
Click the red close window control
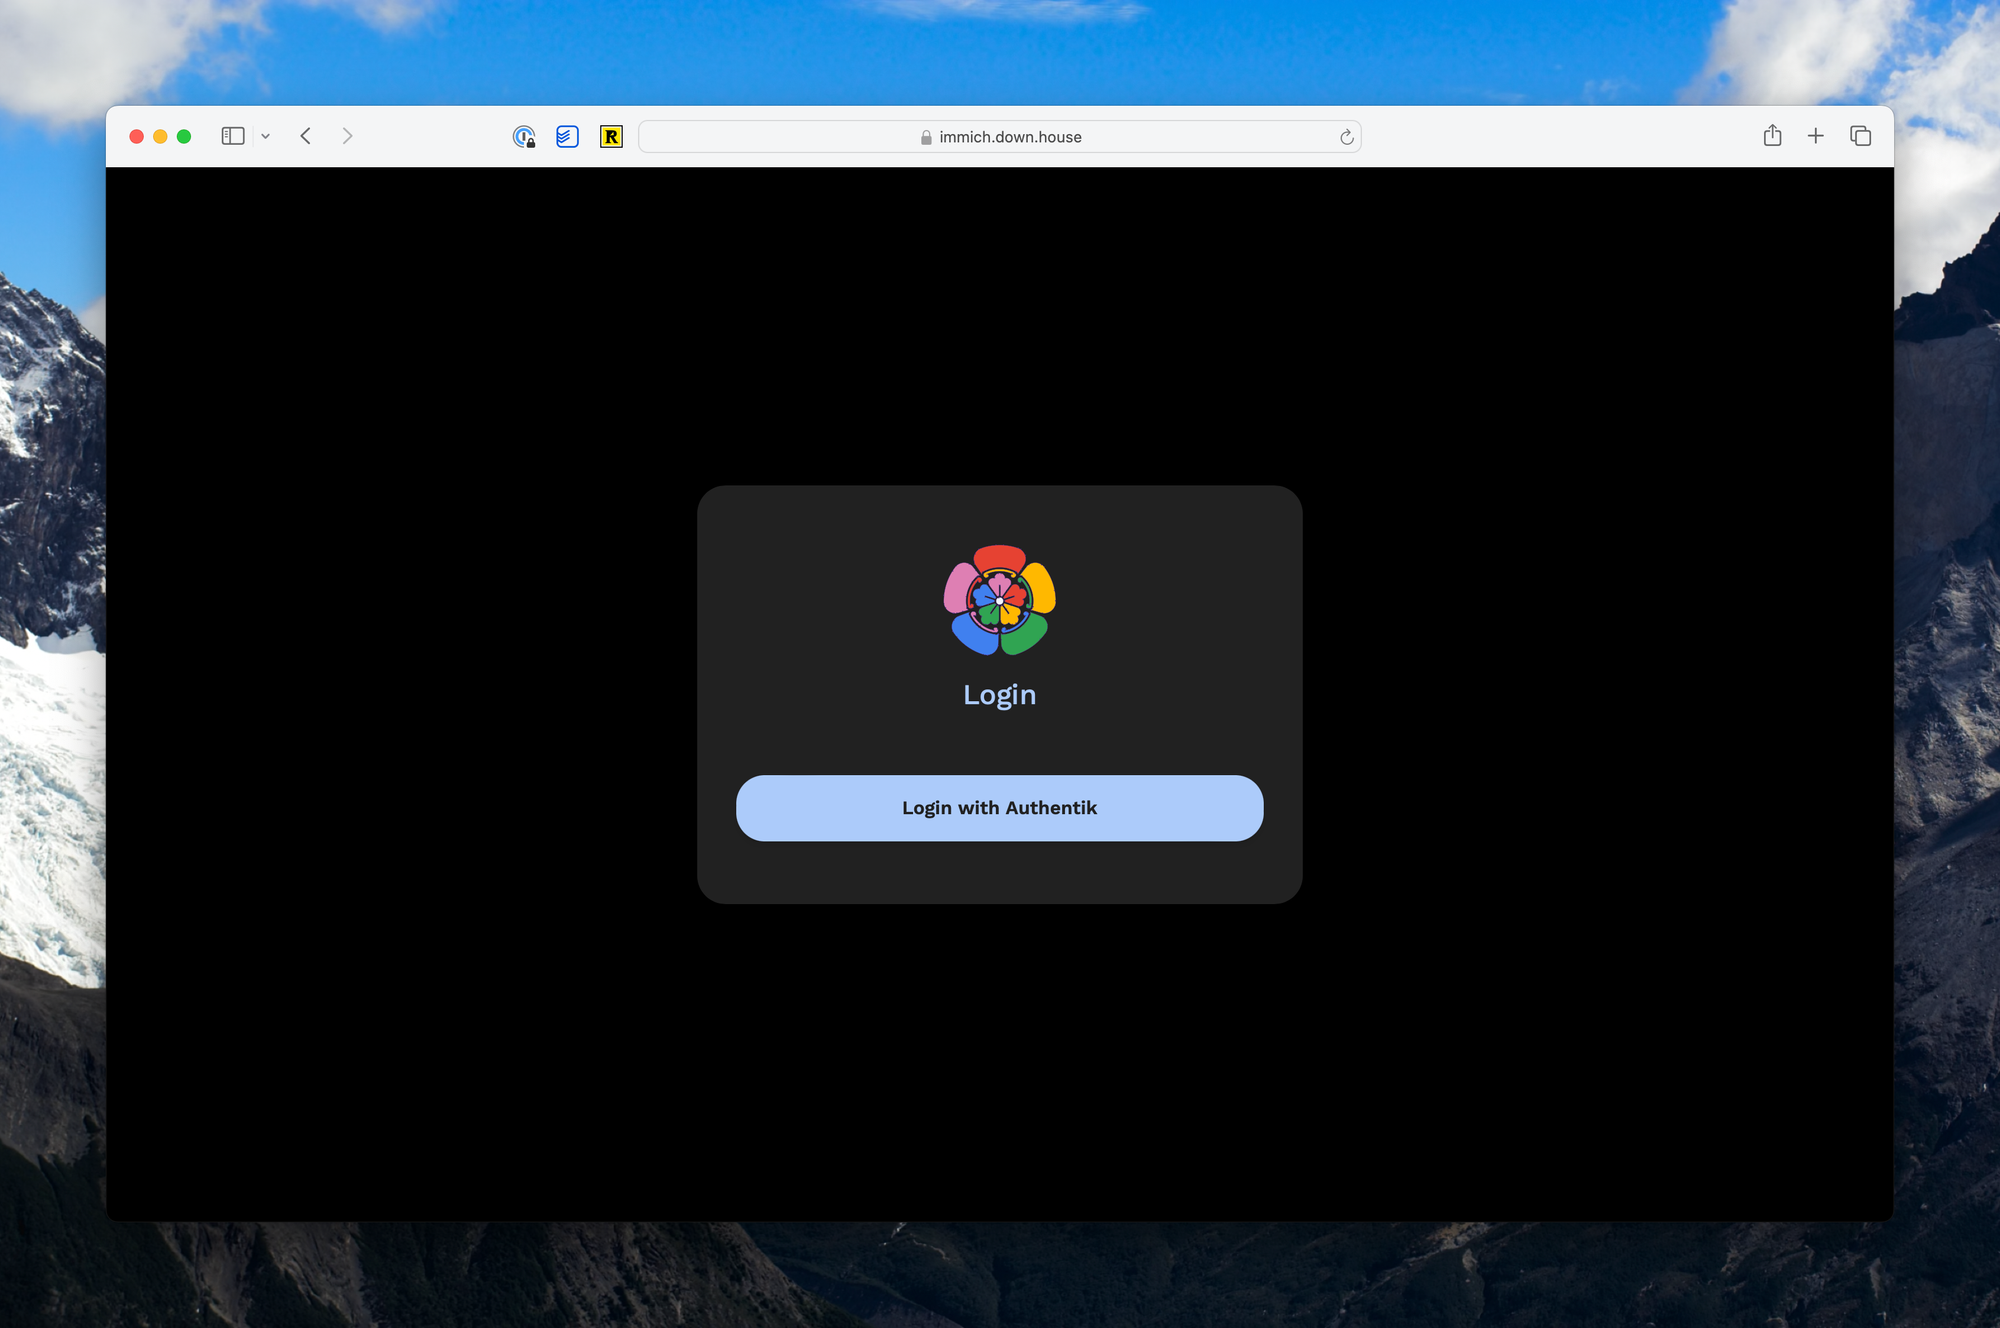[x=136, y=136]
